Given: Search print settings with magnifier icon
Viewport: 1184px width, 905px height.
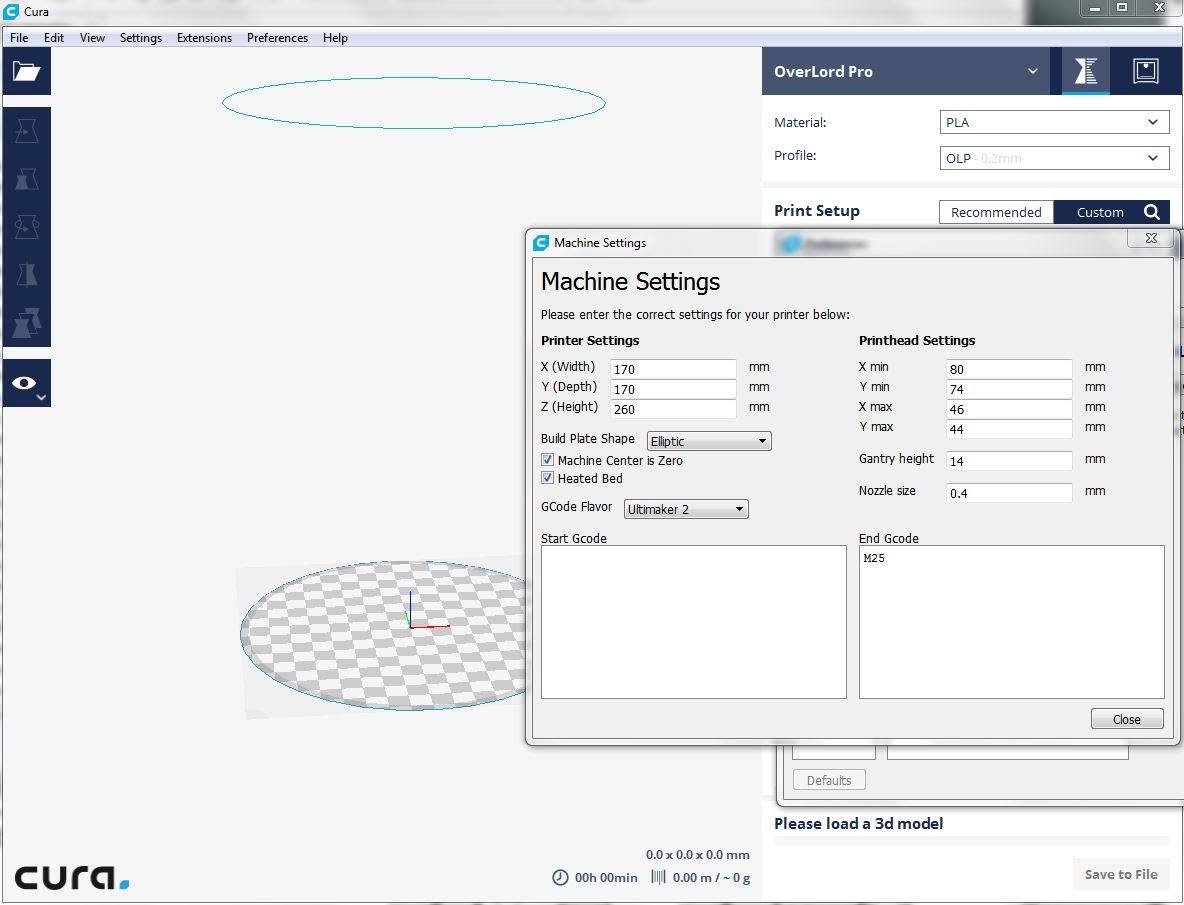Looking at the screenshot, I should (1152, 212).
